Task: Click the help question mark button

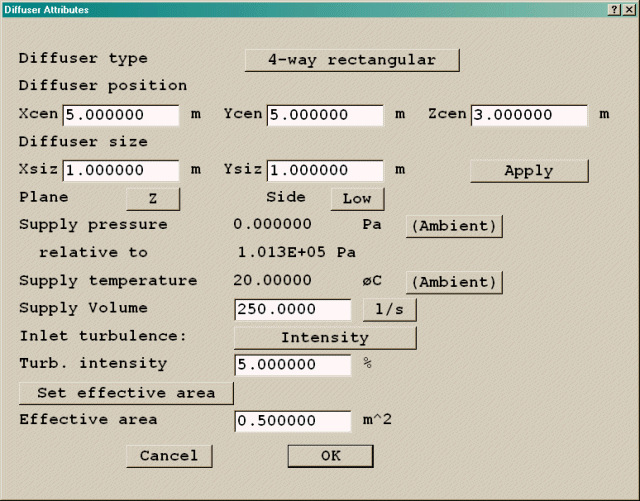Action: [x=613, y=9]
